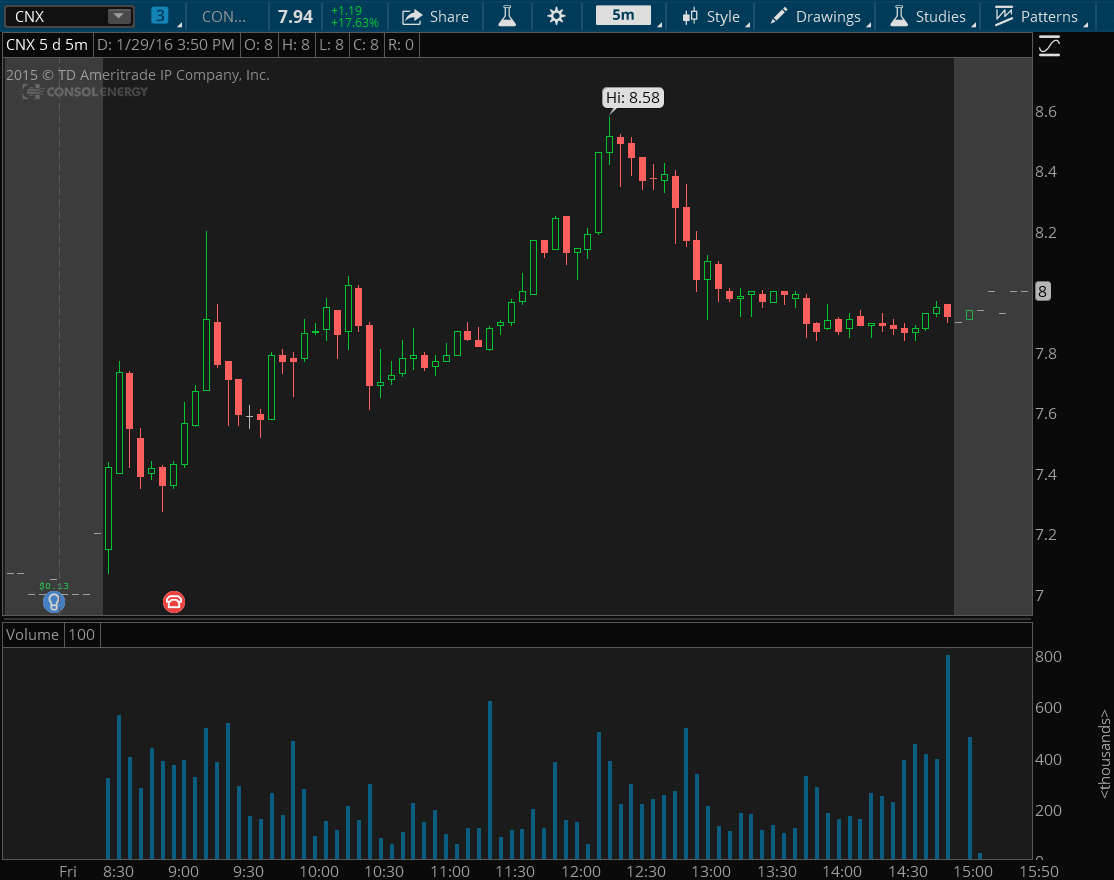This screenshot has height=880, width=1114.
Task: Click the candlestick Style icon
Action: (690, 16)
